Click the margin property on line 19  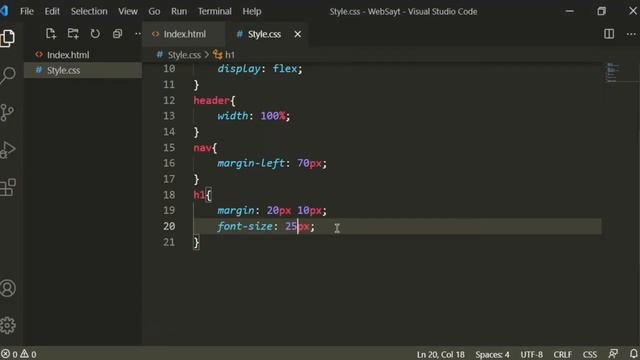(236, 211)
